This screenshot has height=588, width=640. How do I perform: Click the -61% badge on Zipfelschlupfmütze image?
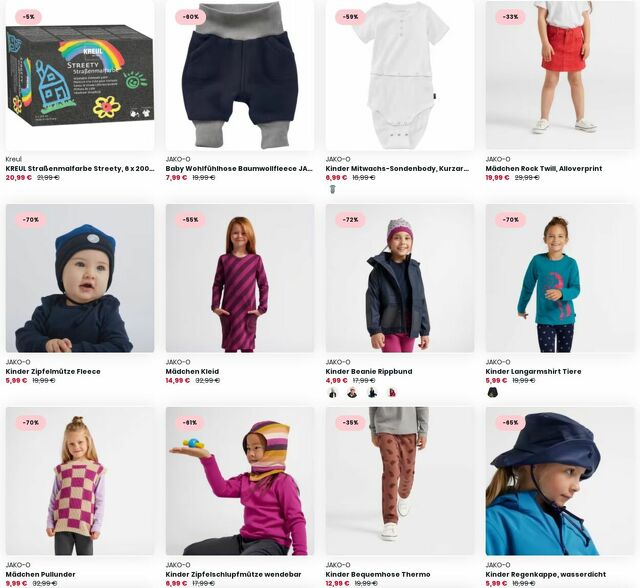pyautogui.click(x=191, y=423)
